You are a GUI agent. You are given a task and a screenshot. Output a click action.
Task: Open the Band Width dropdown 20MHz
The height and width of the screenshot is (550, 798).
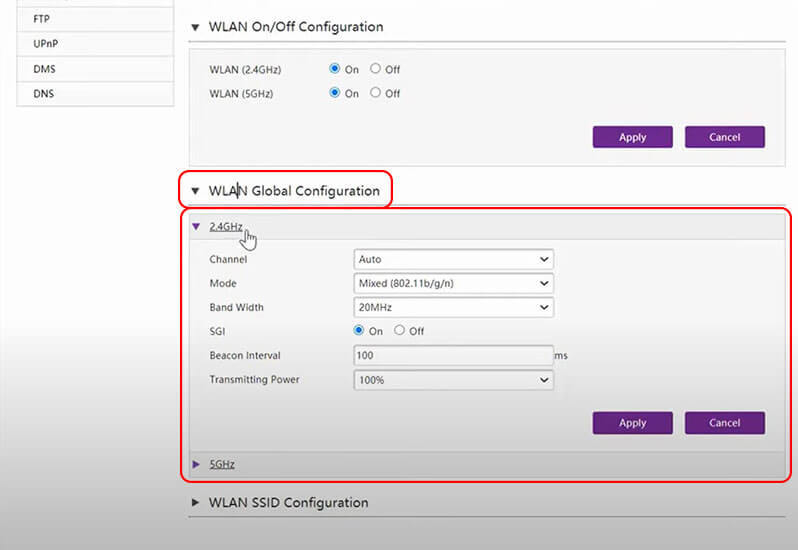[453, 307]
